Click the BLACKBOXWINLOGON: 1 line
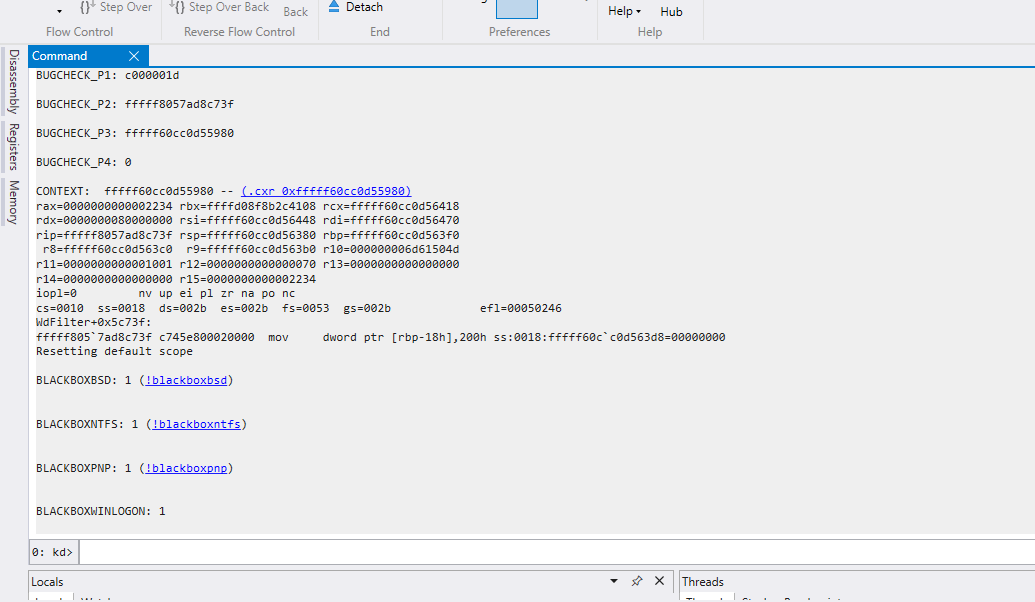The width and height of the screenshot is (1035, 602). click(x=101, y=512)
